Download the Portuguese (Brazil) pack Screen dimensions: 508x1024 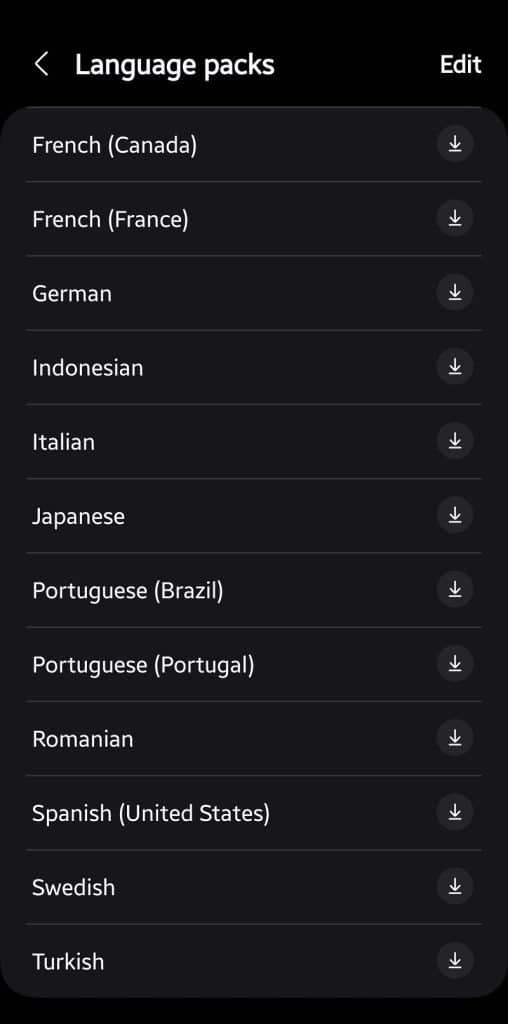click(455, 590)
